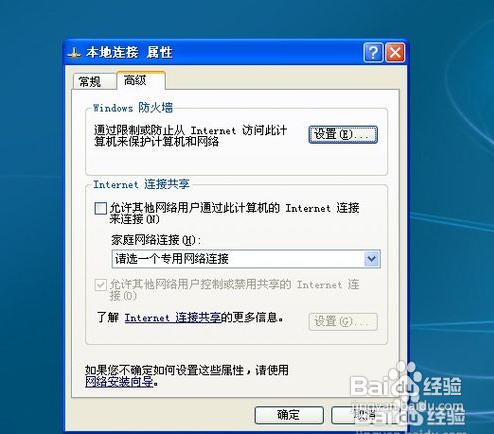Click the 家庭网络连接(H) label

coord(156,240)
